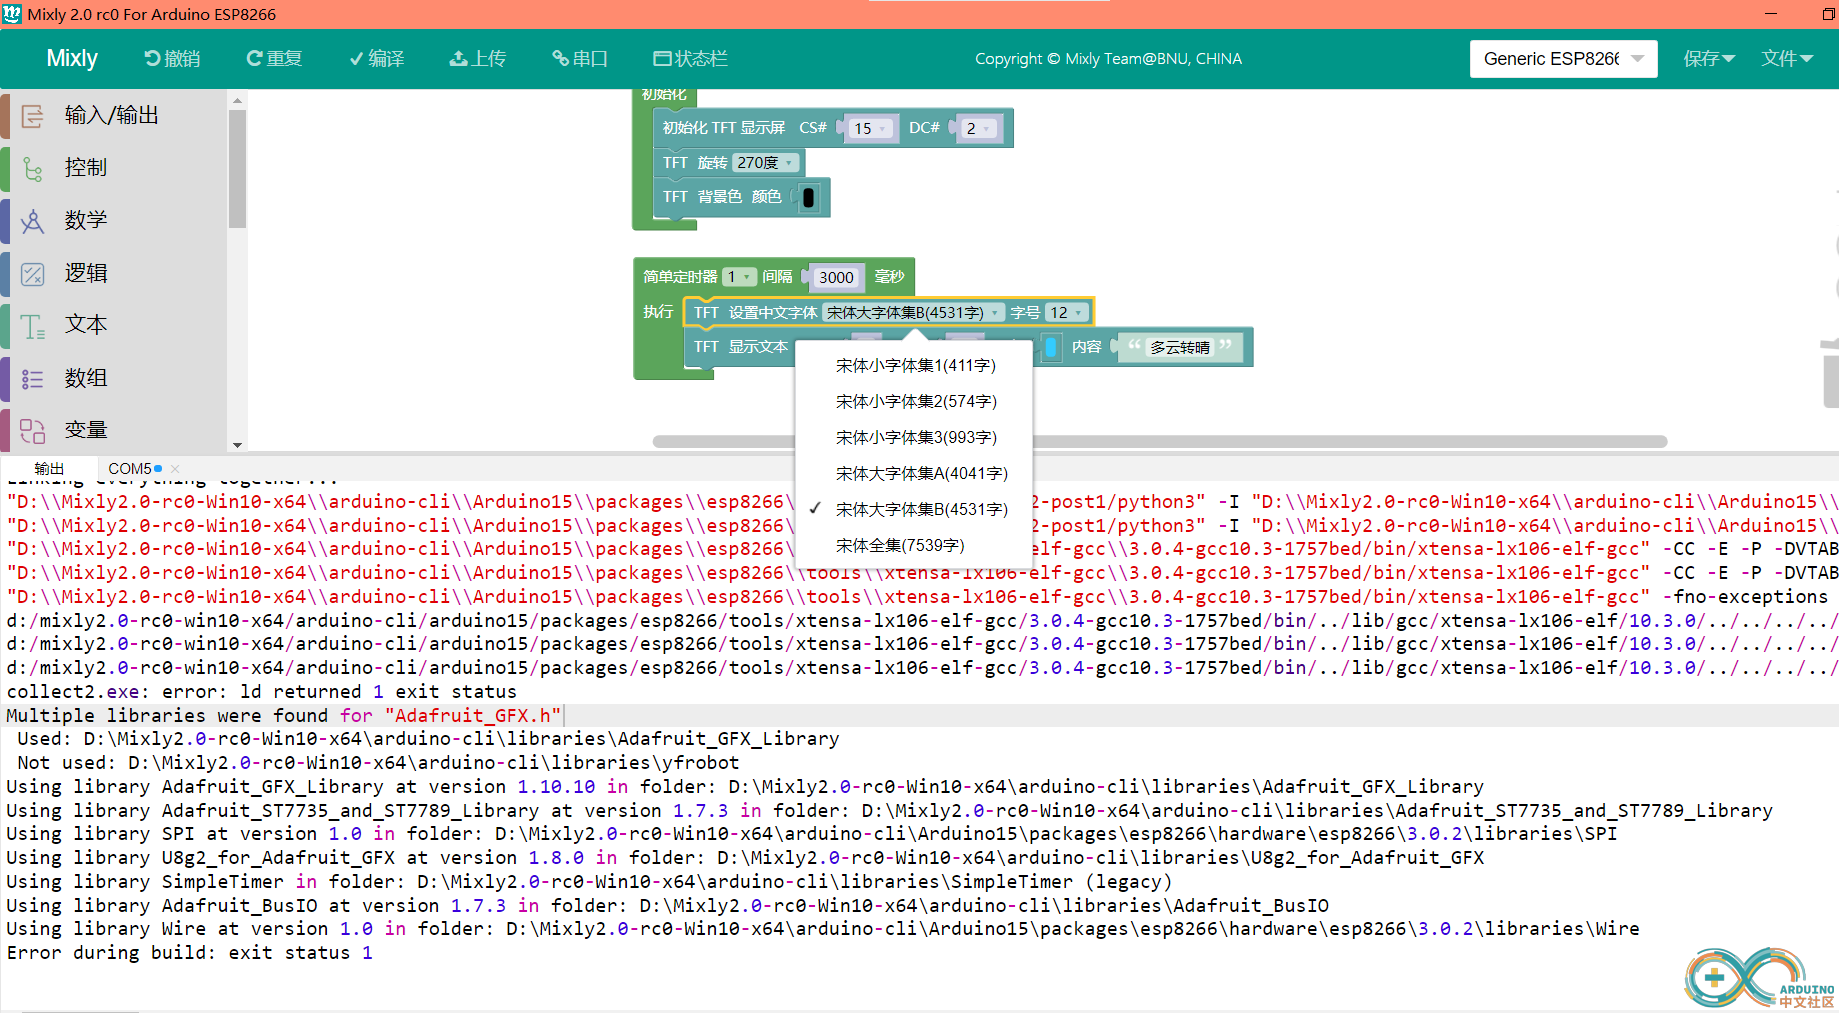Choose checked 宋体大字体集B(4531字) option
Viewport: 1839px width, 1013px height.
tap(915, 510)
